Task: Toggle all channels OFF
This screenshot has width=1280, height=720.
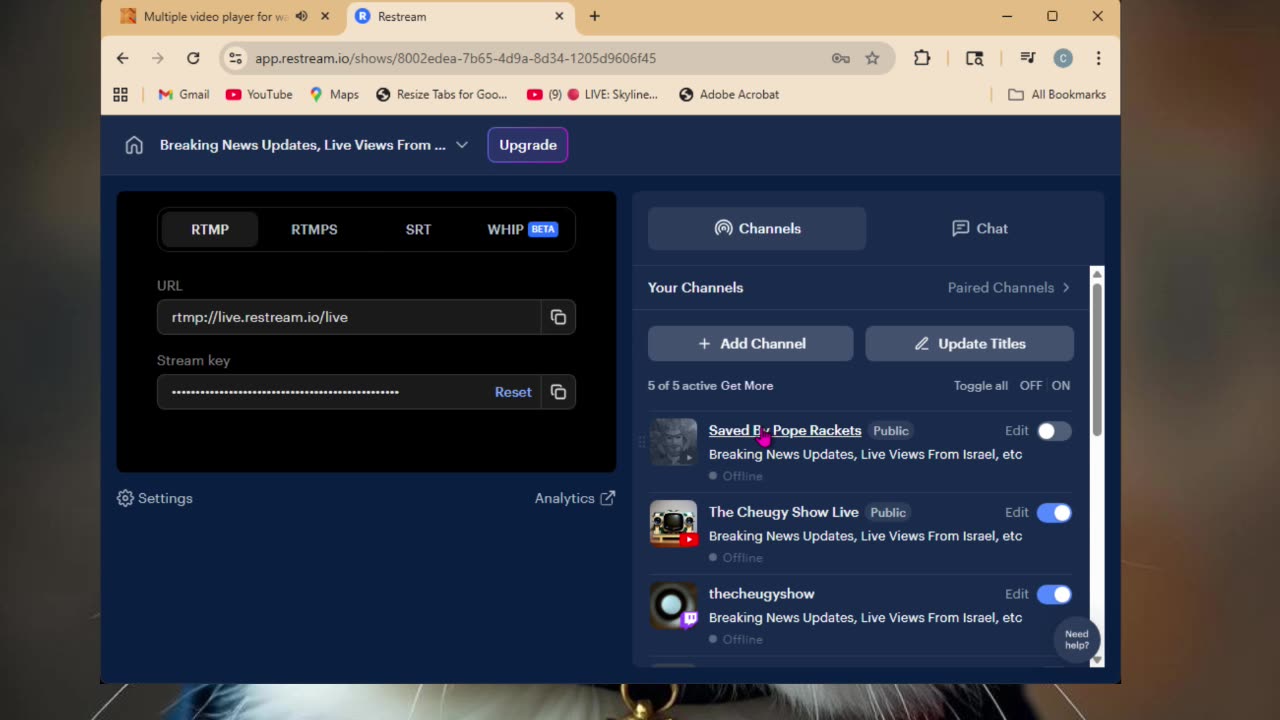Action: [1030, 386]
